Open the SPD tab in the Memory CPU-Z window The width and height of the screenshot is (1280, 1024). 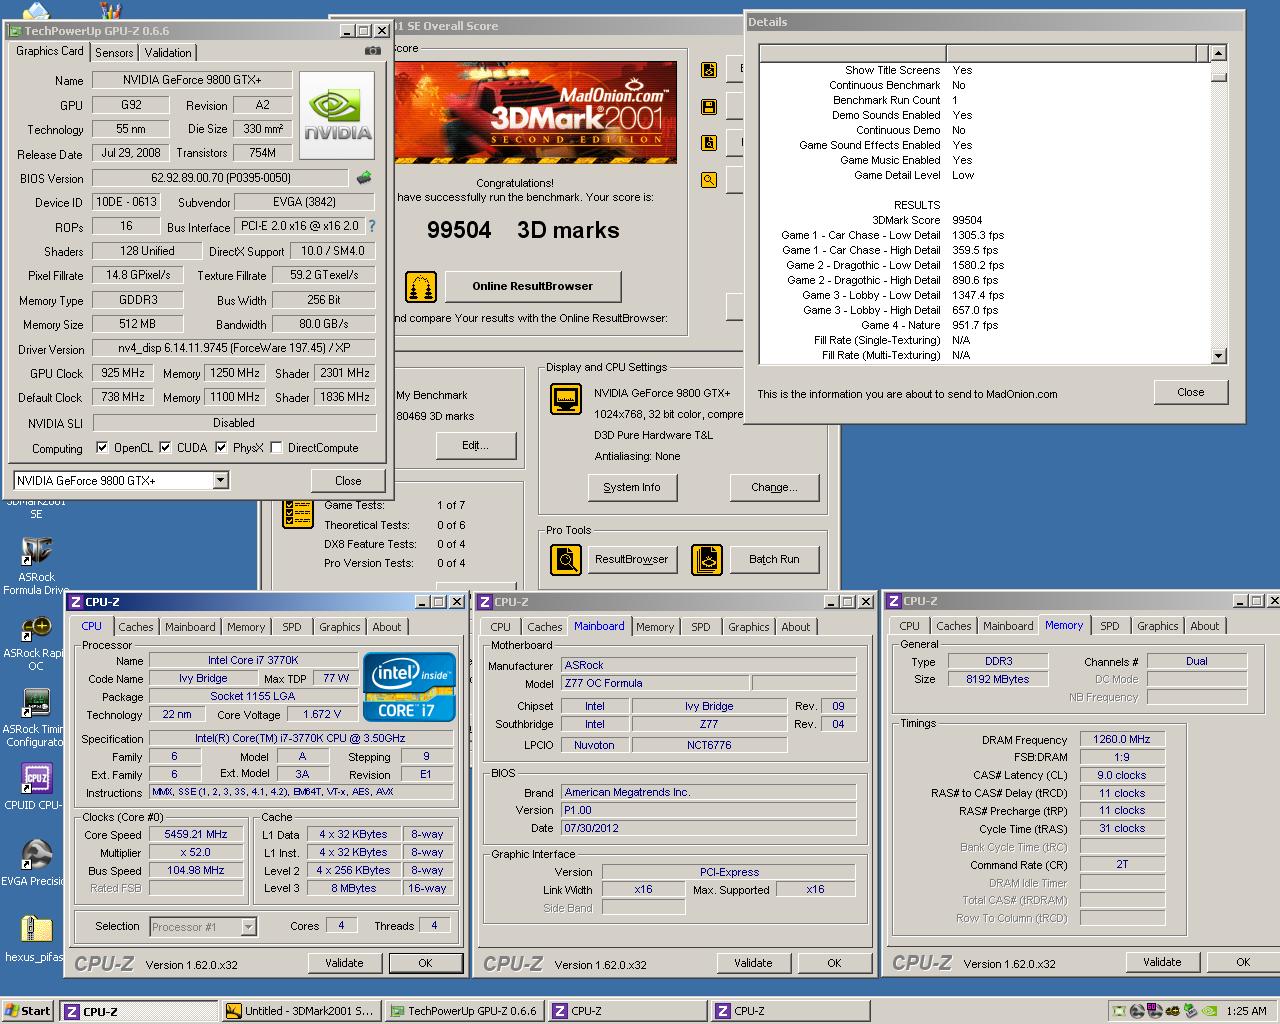coord(1109,626)
